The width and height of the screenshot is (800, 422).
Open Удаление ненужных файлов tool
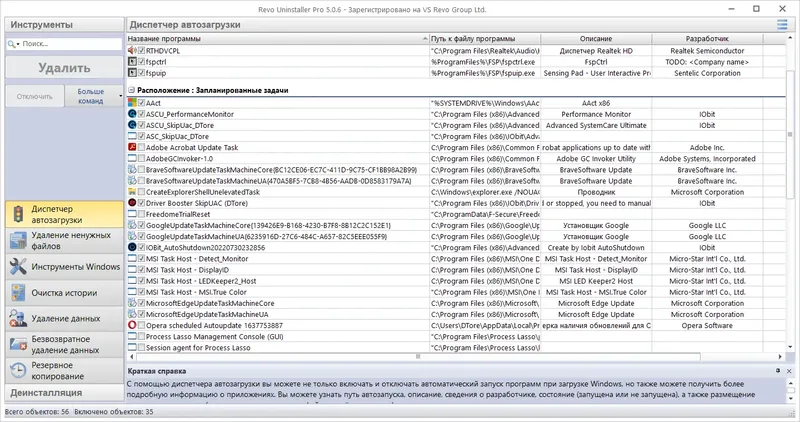64,240
